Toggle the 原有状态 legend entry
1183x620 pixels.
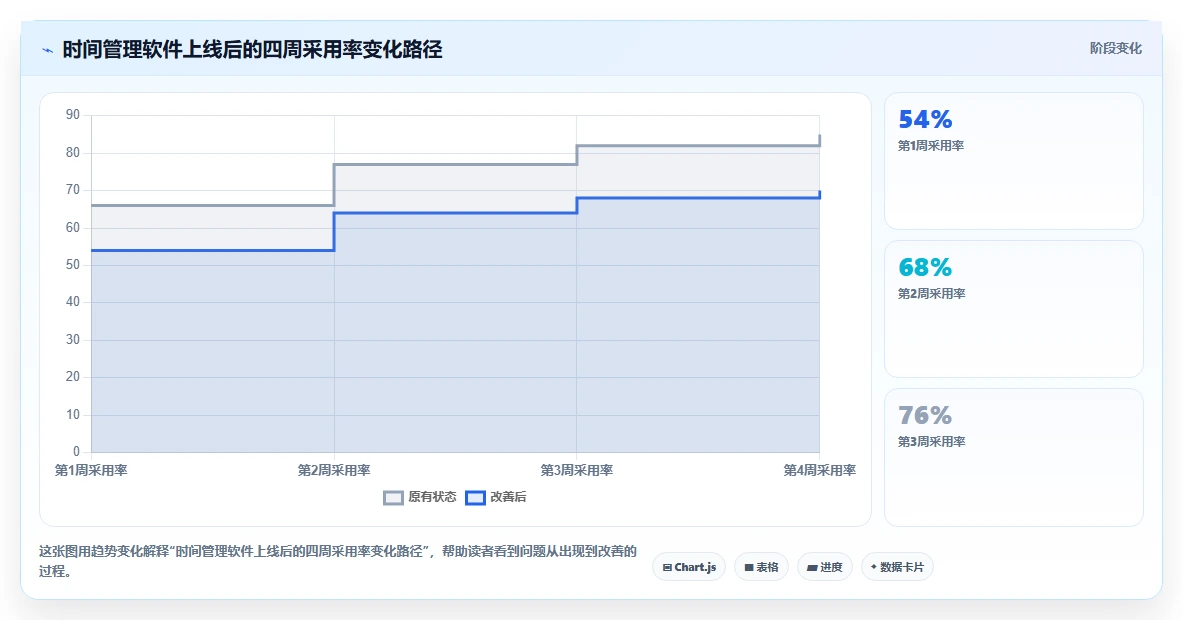point(420,497)
